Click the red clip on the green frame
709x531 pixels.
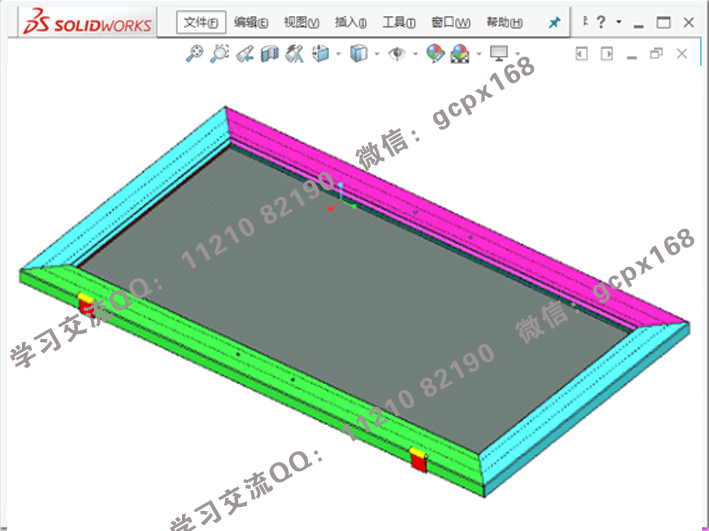(x=419, y=459)
